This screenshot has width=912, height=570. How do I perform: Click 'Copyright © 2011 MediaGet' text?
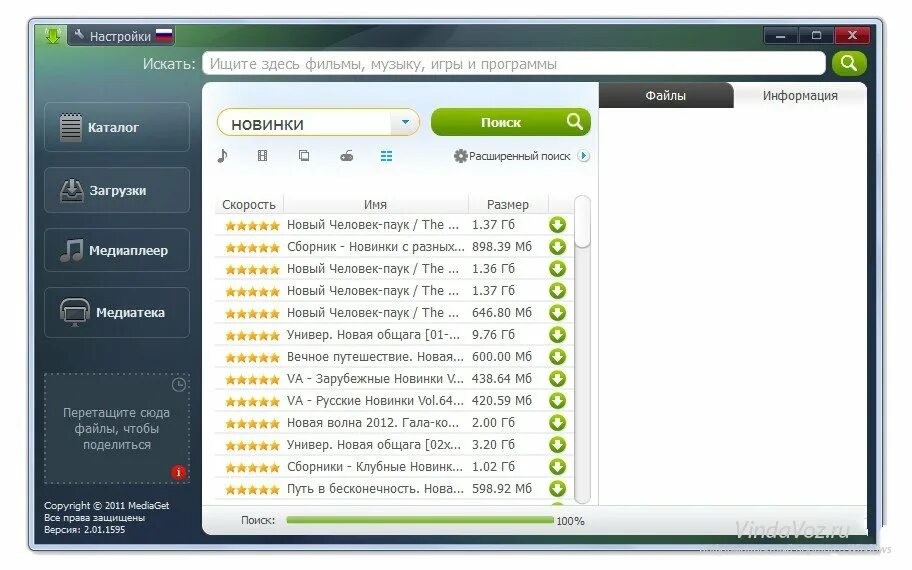106,505
